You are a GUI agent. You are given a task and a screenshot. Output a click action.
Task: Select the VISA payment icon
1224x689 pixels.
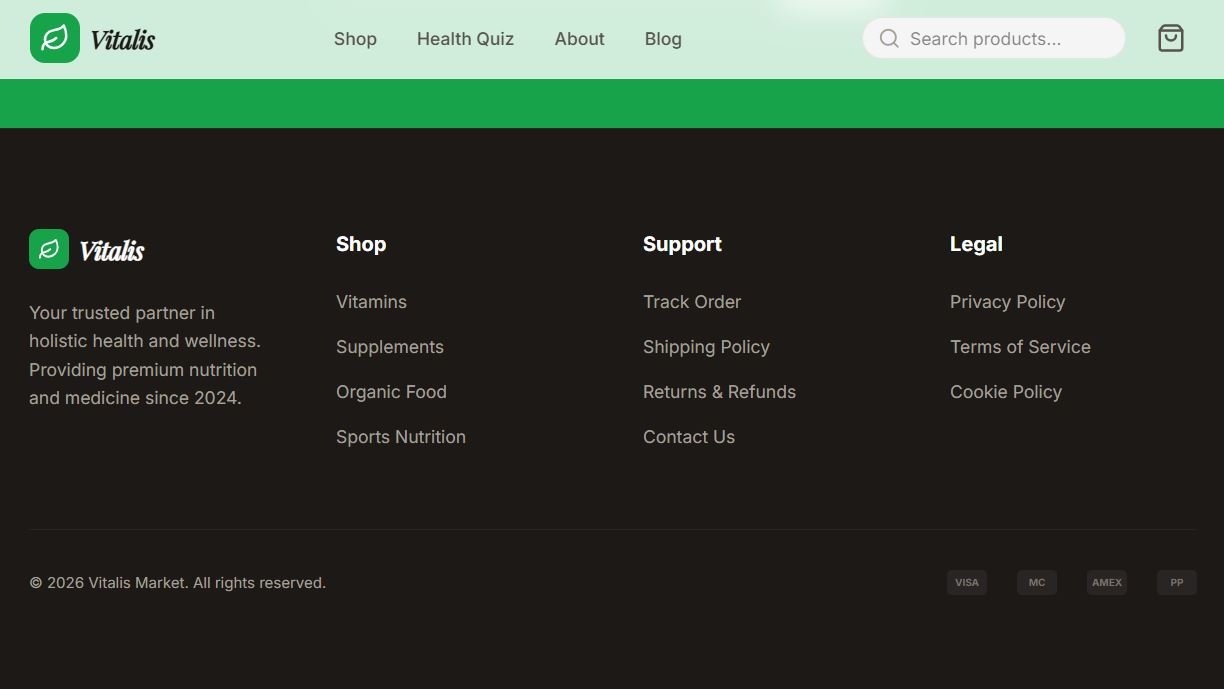click(x=966, y=582)
